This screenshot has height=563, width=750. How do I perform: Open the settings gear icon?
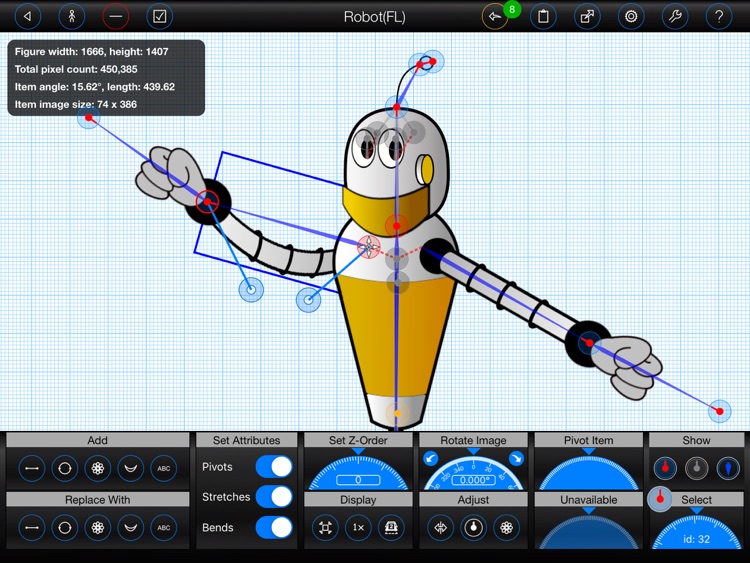(631, 17)
